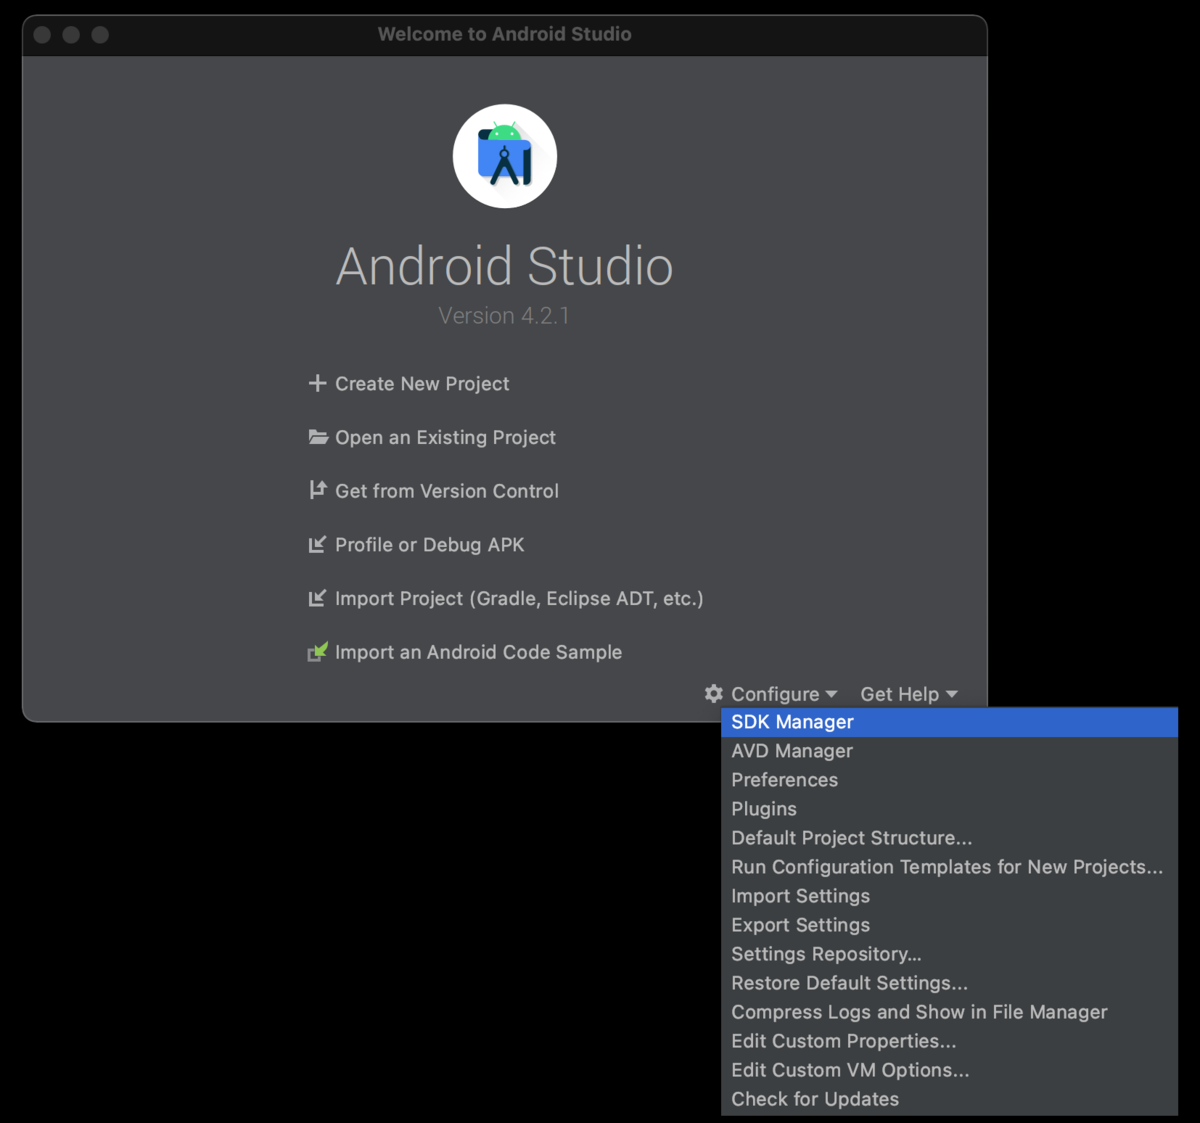Choose Compress Logs and Show in File Manager
Image resolution: width=1200 pixels, height=1123 pixels.
(949, 1012)
